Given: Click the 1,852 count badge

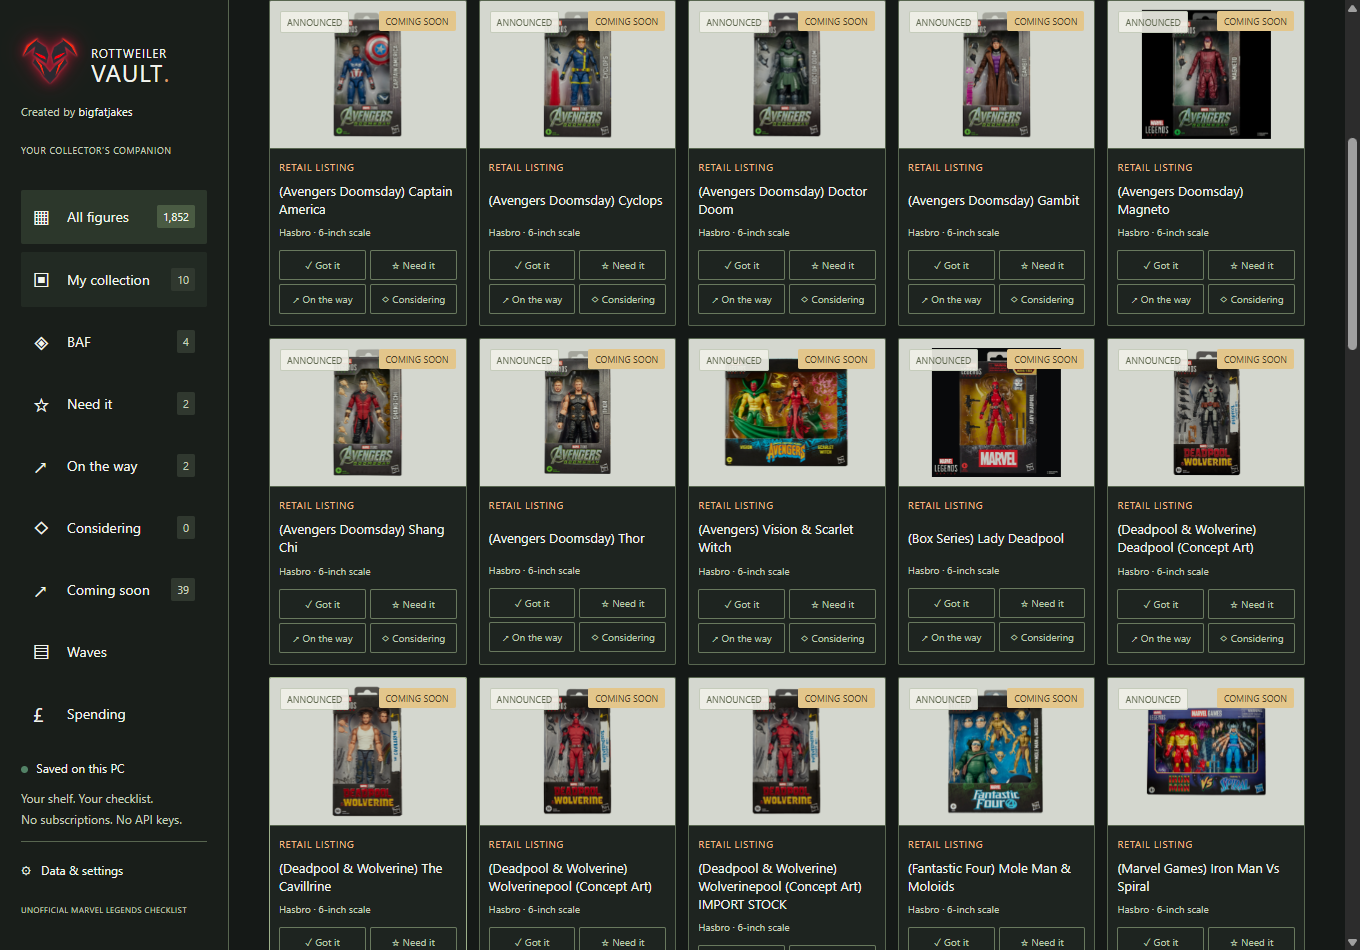Looking at the screenshot, I should tap(176, 217).
